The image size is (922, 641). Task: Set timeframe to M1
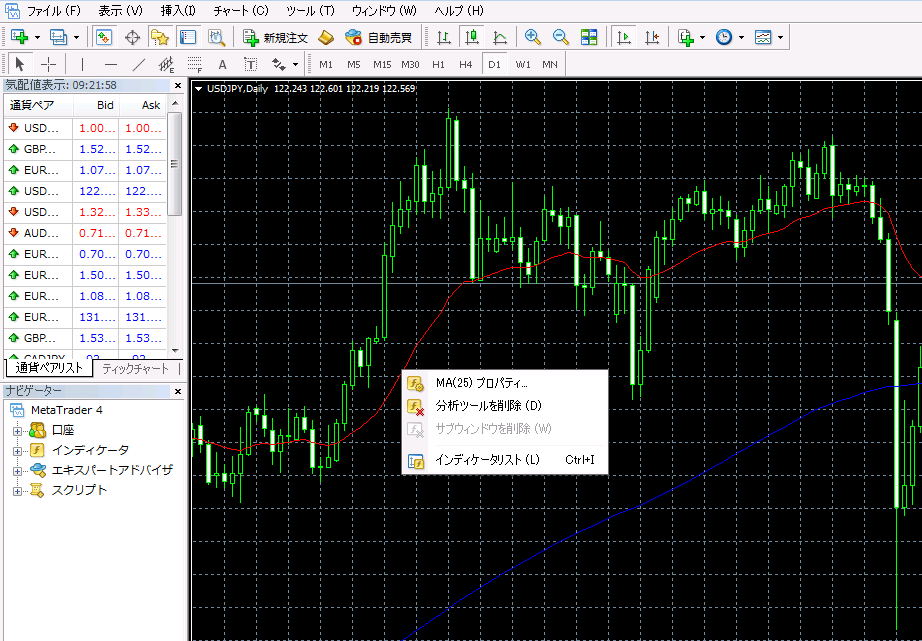click(x=326, y=65)
